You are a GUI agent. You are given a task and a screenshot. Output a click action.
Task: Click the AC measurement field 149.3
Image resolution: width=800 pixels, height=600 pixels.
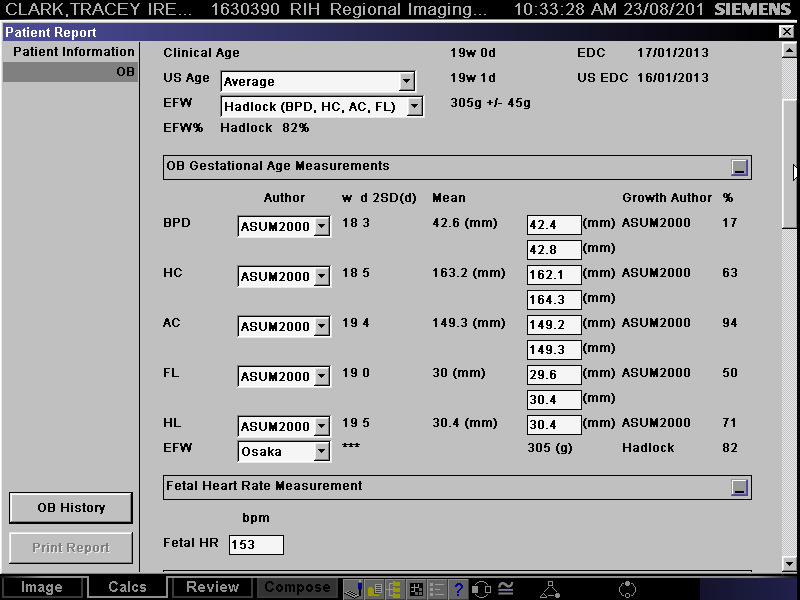tap(554, 349)
